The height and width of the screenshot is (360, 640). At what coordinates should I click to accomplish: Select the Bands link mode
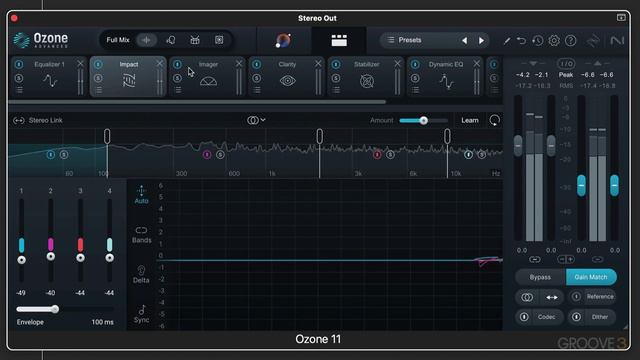[141, 235]
